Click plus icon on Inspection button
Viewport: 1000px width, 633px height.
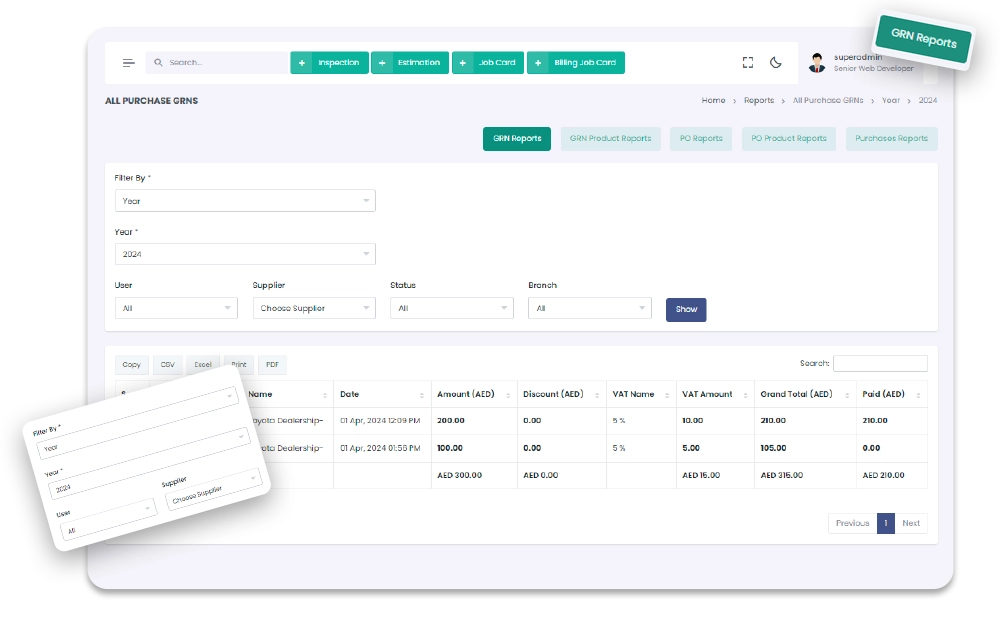click(x=302, y=62)
